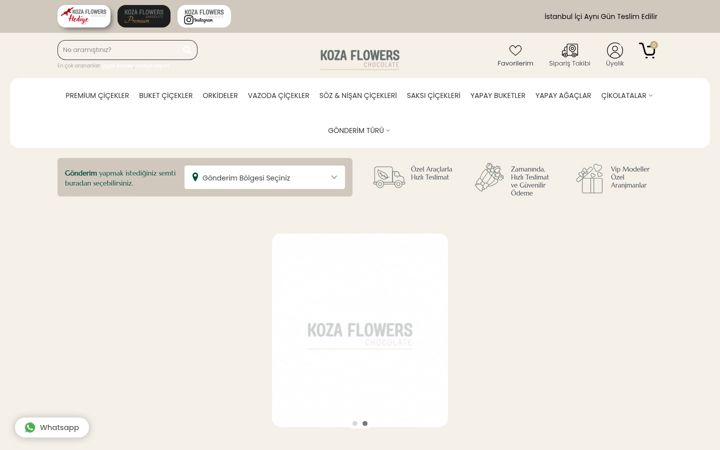Click the Koza Flowers Chocolate header logo
Image resolution: width=720 pixels, height=450 pixels.
coord(360,59)
